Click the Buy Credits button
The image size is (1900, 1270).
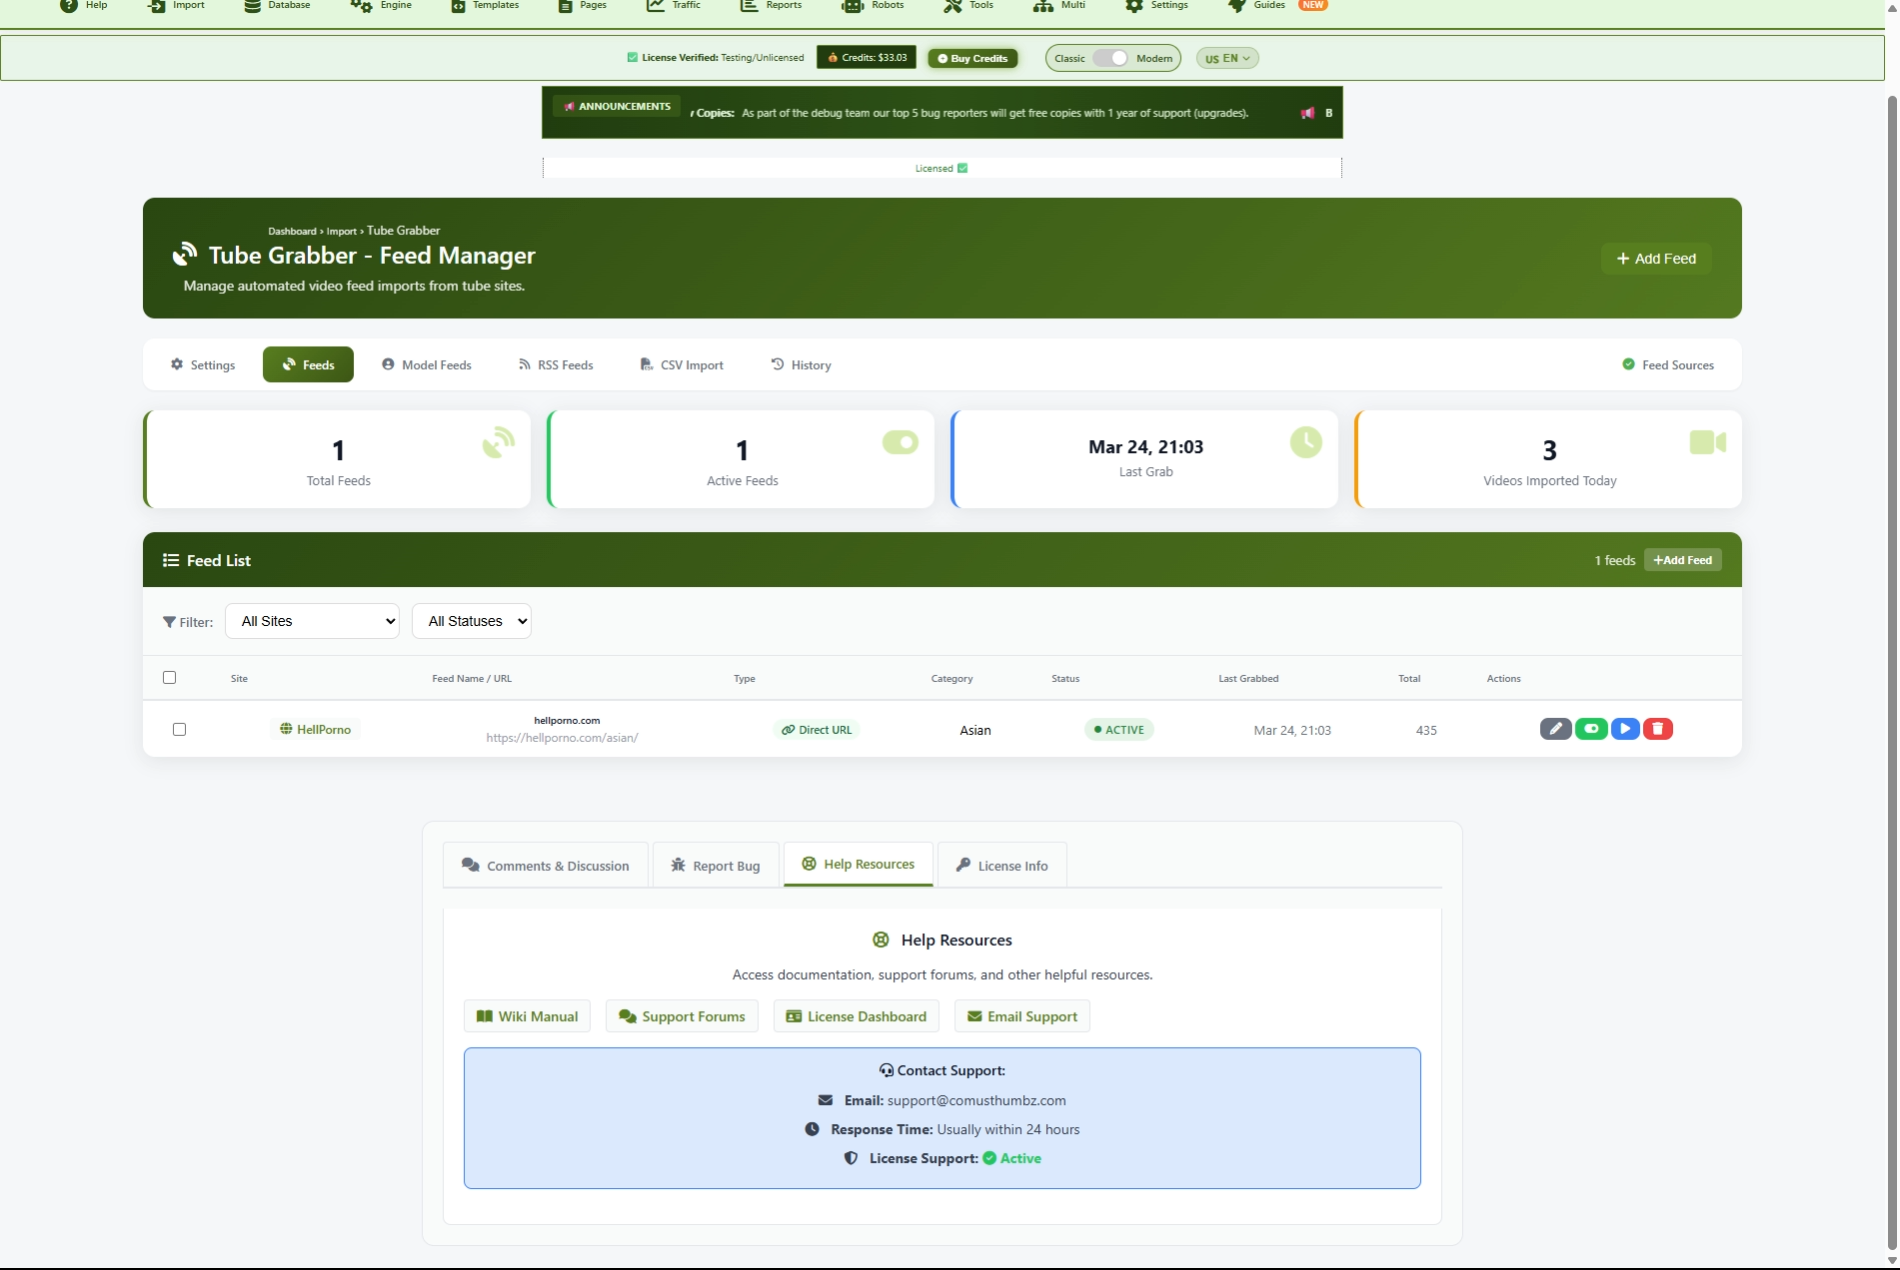click(x=972, y=58)
